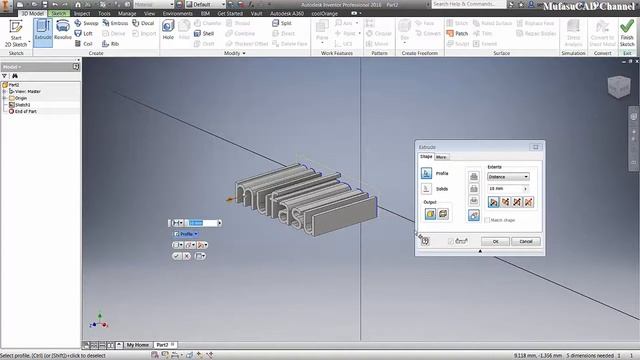Screen dimensions: 640x360
Task: Select Solid output in Extrude dialog
Action: tap(430, 213)
